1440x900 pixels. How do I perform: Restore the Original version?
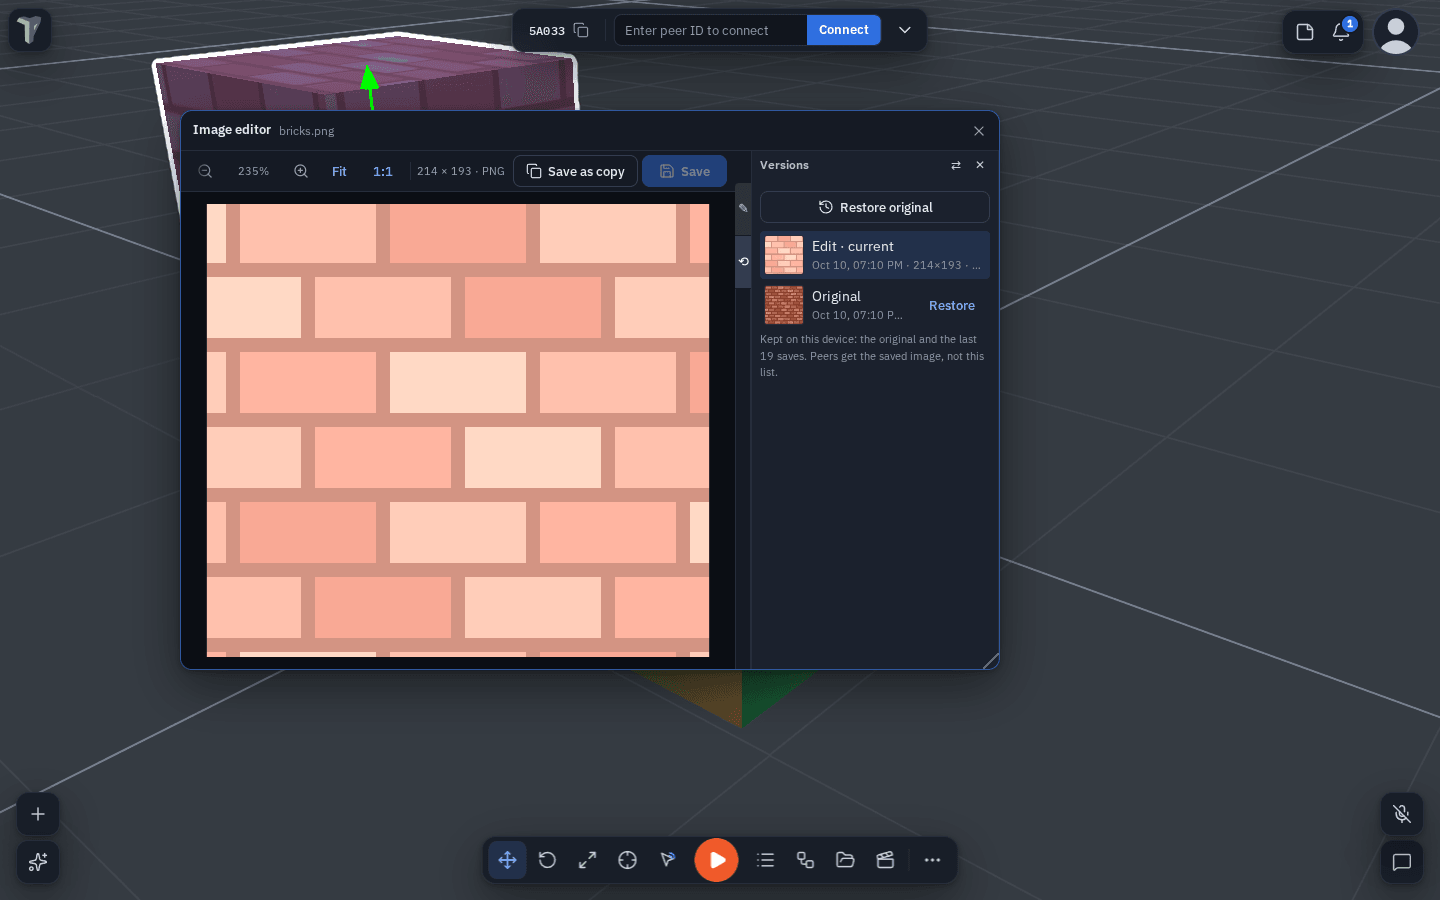(x=952, y=306)
